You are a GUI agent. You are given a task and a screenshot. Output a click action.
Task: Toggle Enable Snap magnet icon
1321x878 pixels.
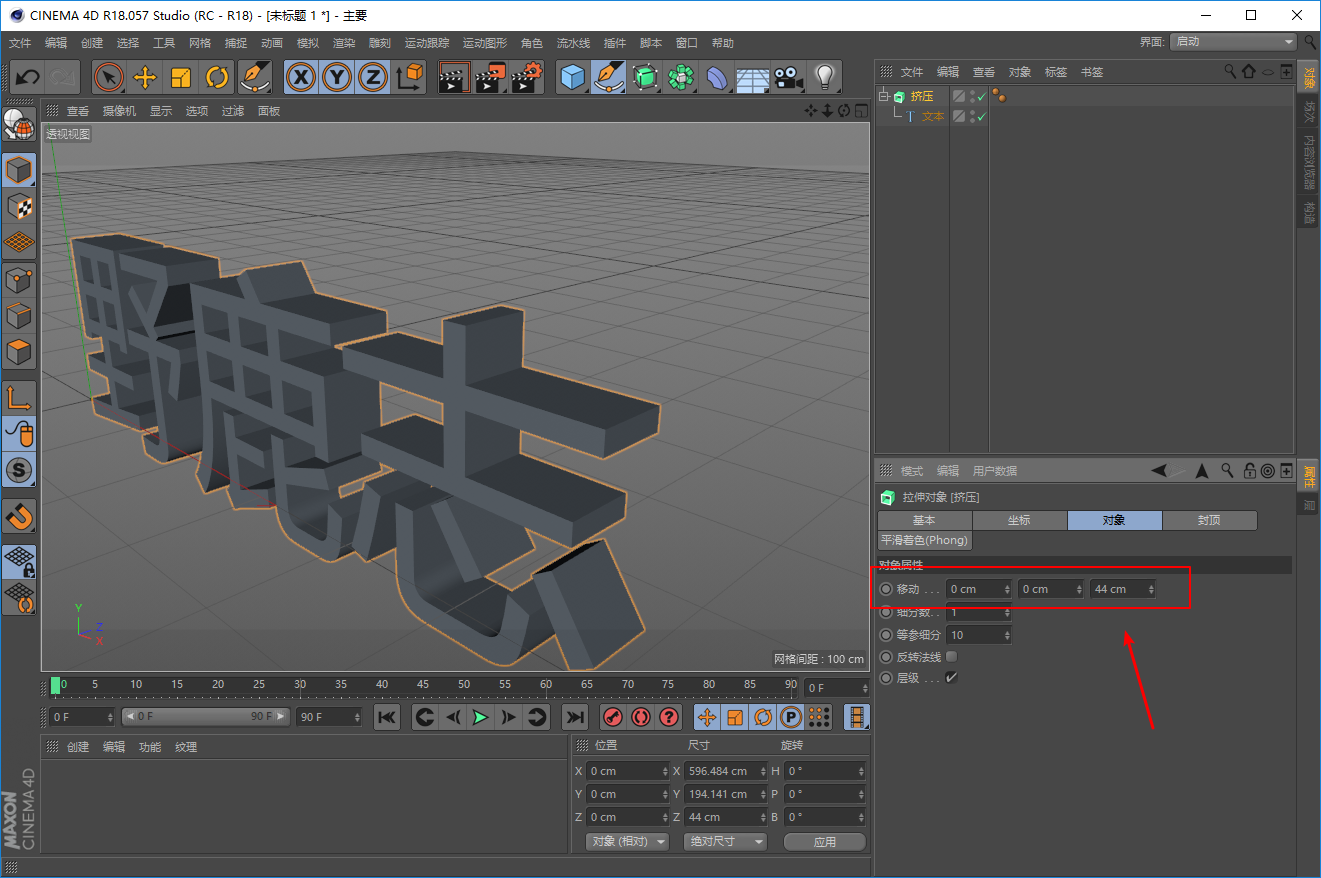19,516
